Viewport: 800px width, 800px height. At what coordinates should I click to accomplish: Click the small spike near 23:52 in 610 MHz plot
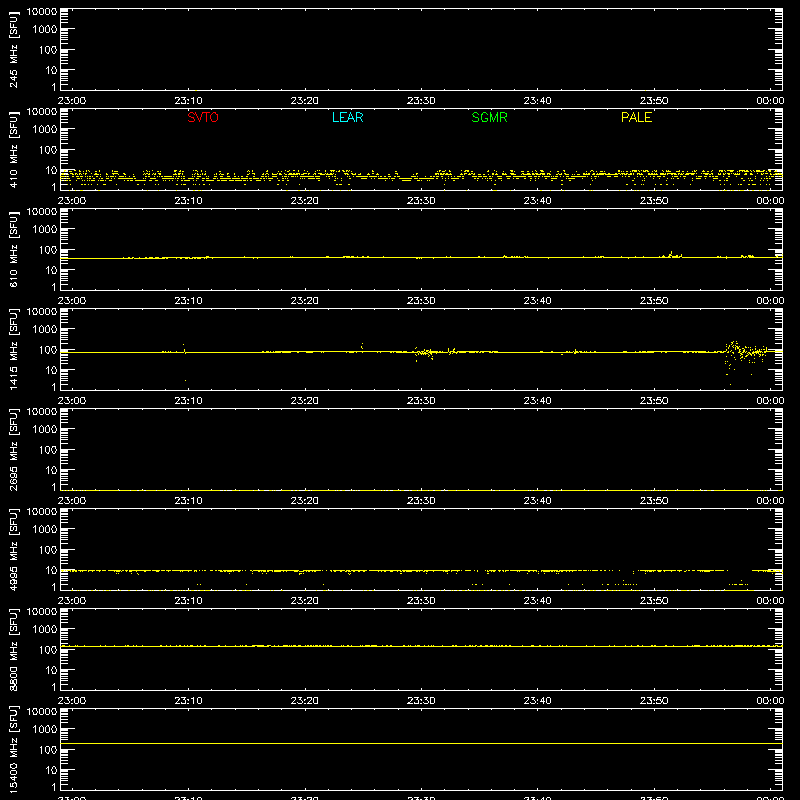pyautogui.click(x=672, y=254)
